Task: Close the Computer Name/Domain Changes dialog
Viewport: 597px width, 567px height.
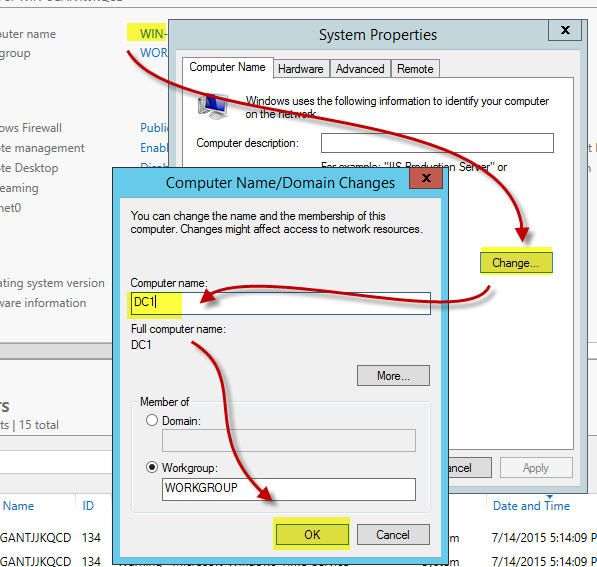Action: [426, 178]
